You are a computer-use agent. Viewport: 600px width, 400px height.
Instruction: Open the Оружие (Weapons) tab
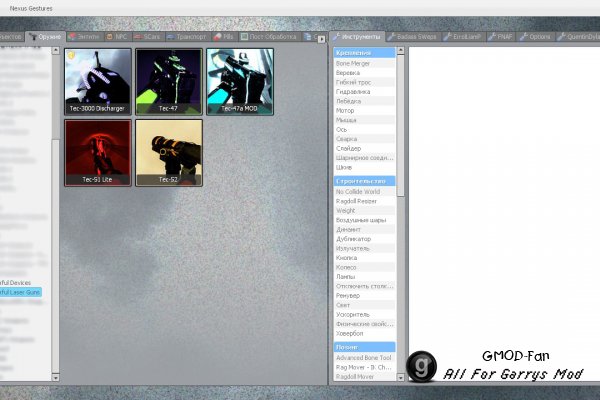(46, 37)
